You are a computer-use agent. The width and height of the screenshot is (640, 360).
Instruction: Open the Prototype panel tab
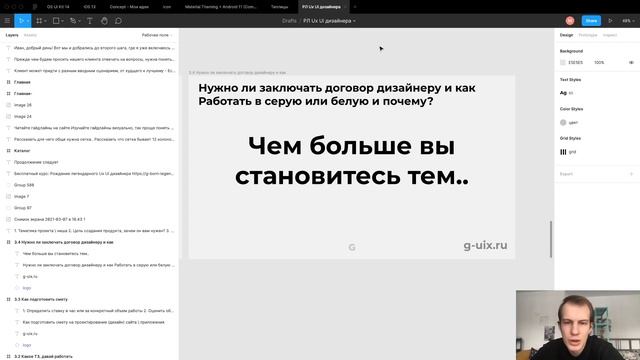588,35
